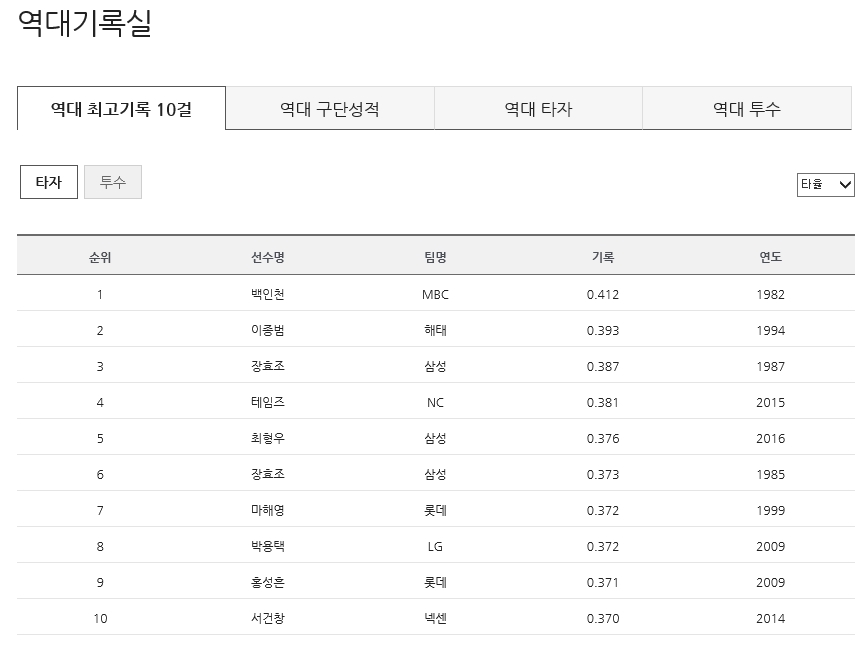The height and width of the screenshot is (663, 863).
Task: Click 롯데 in 마해영's row
Action: pyautogui.click(x=435, y=511)
